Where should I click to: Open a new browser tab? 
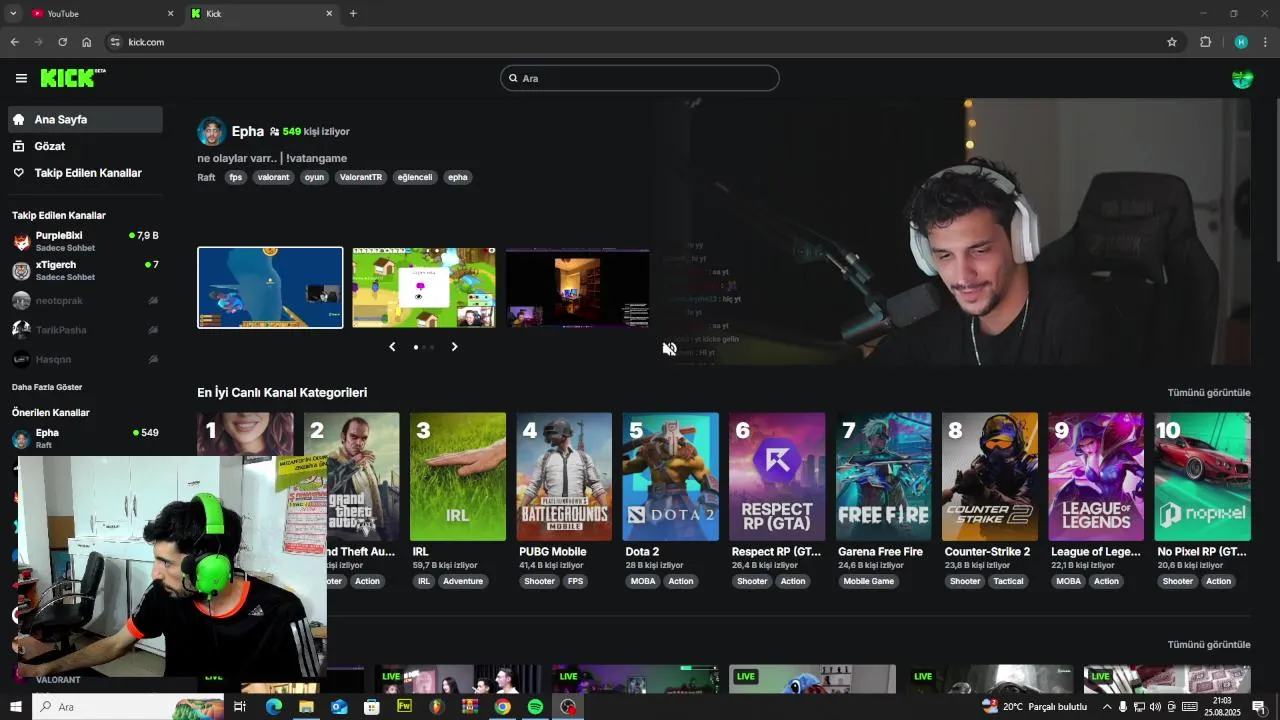353,13
